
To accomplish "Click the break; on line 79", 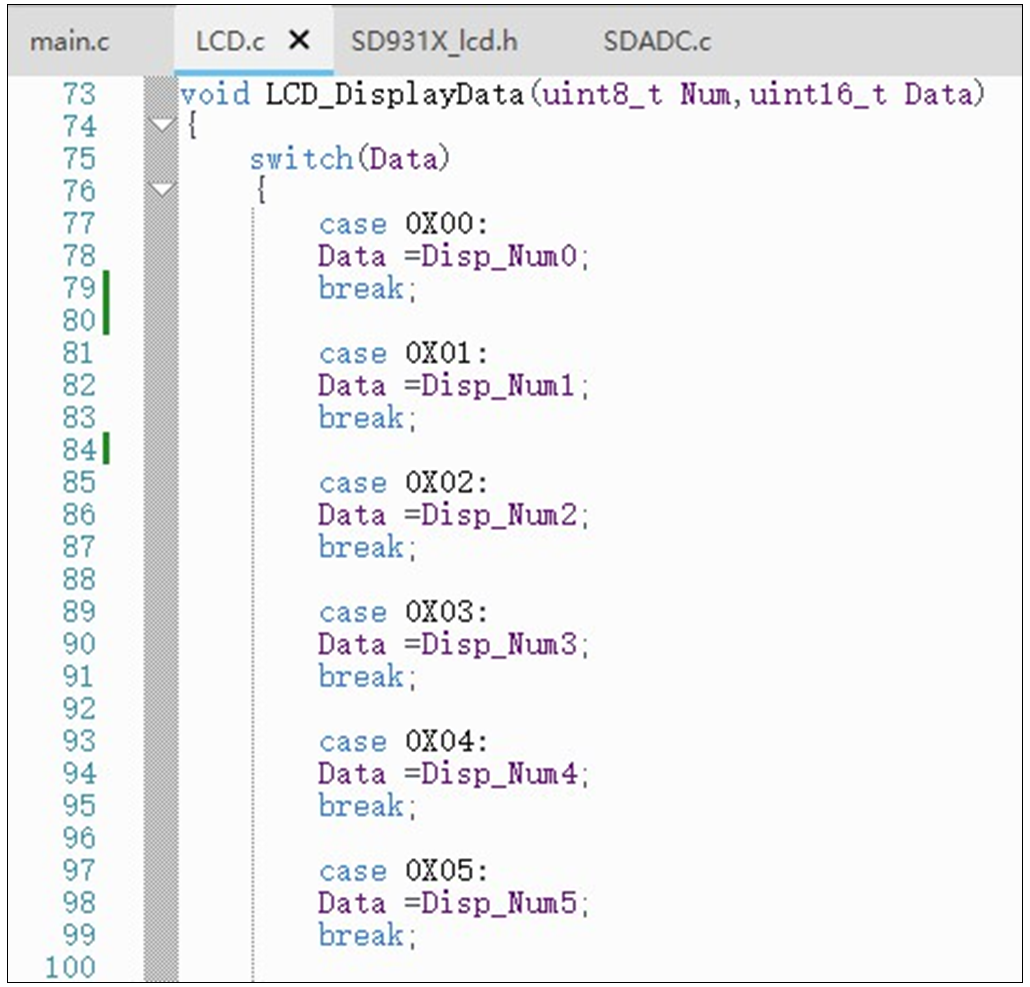I will coord(367,288).
